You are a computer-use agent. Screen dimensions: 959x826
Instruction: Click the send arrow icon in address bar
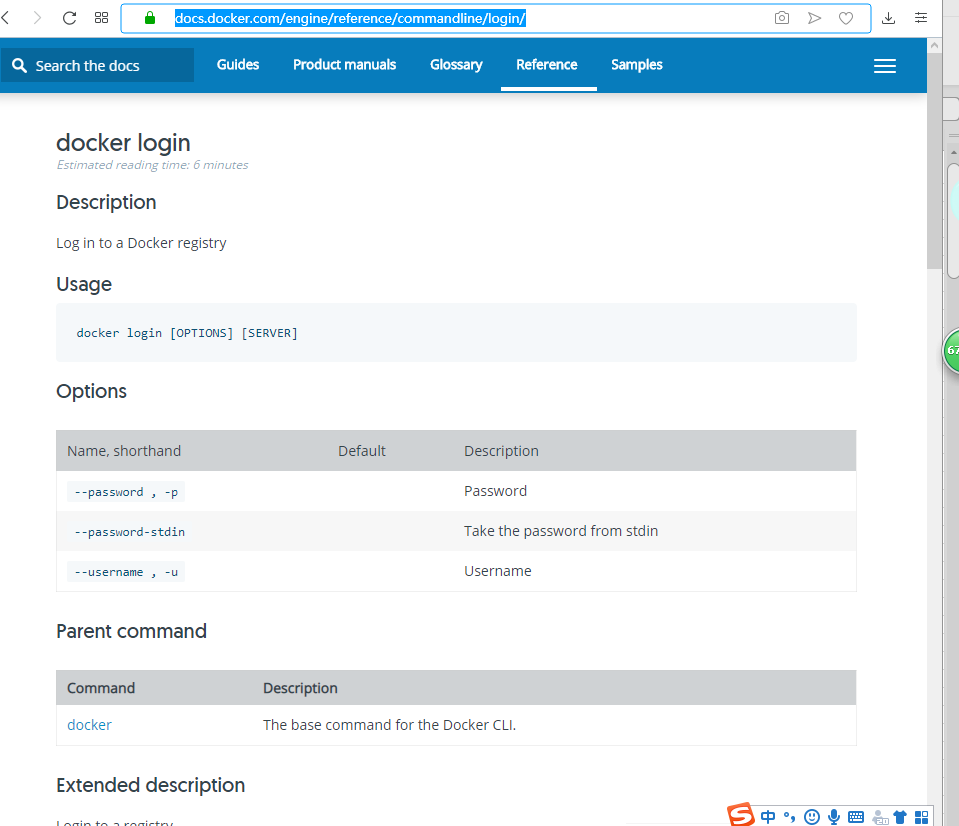point(814,18)
